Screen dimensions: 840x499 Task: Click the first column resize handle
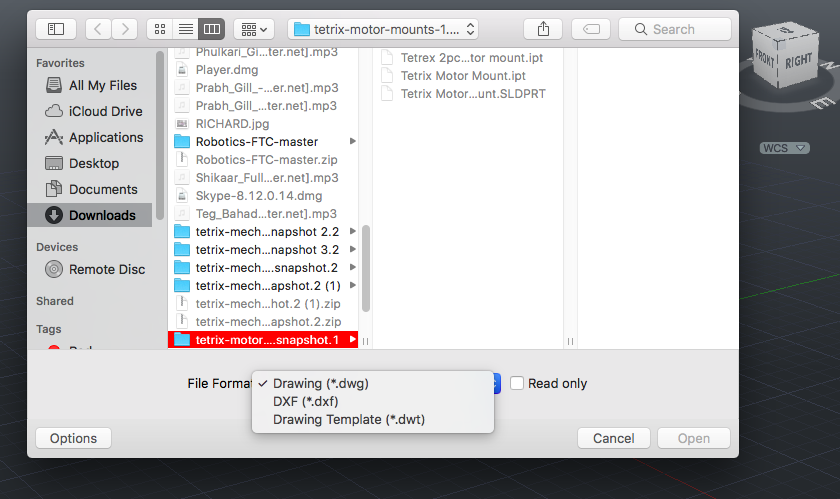pos(365,341)
